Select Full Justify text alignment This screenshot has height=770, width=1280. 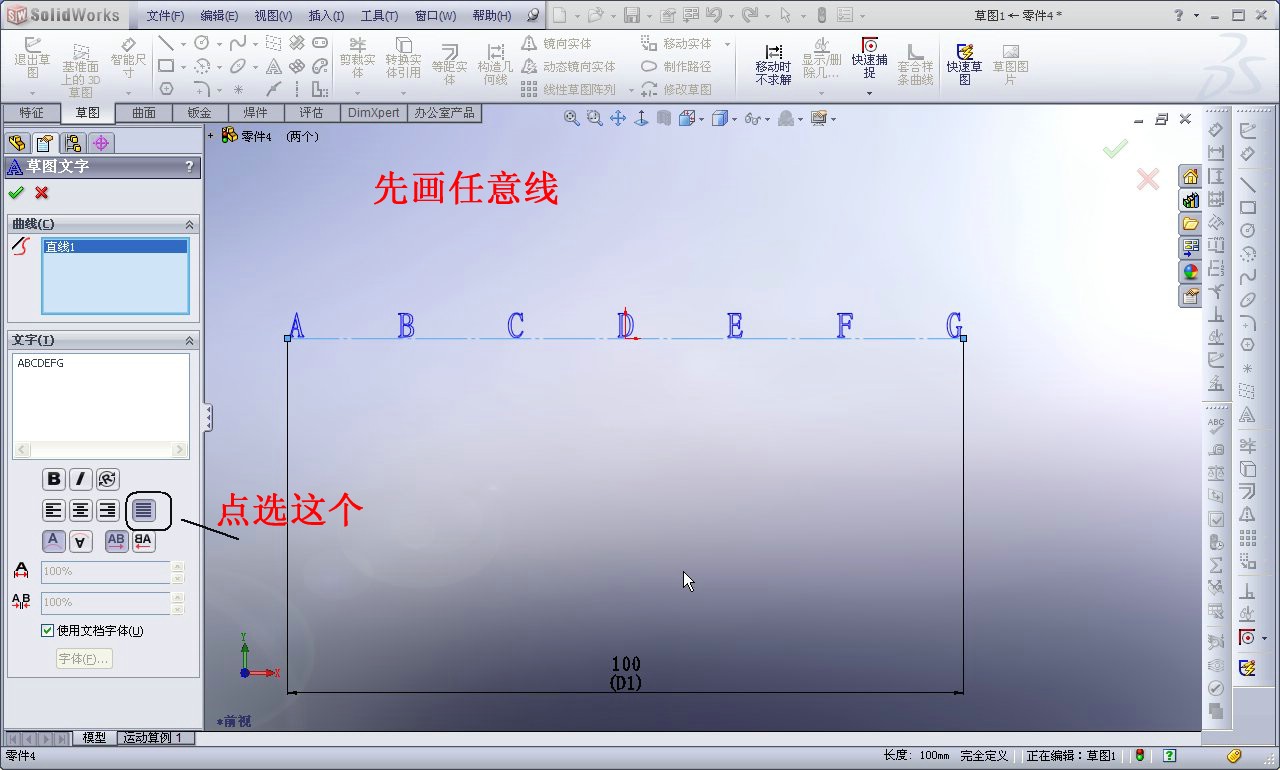pyautogui.click(x=145, y=511)
